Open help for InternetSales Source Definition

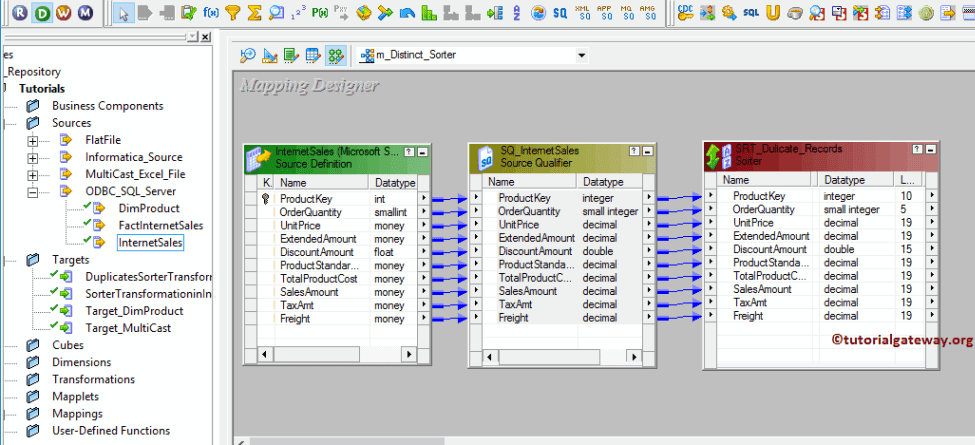pyautogui.click(x=409, y=152)
